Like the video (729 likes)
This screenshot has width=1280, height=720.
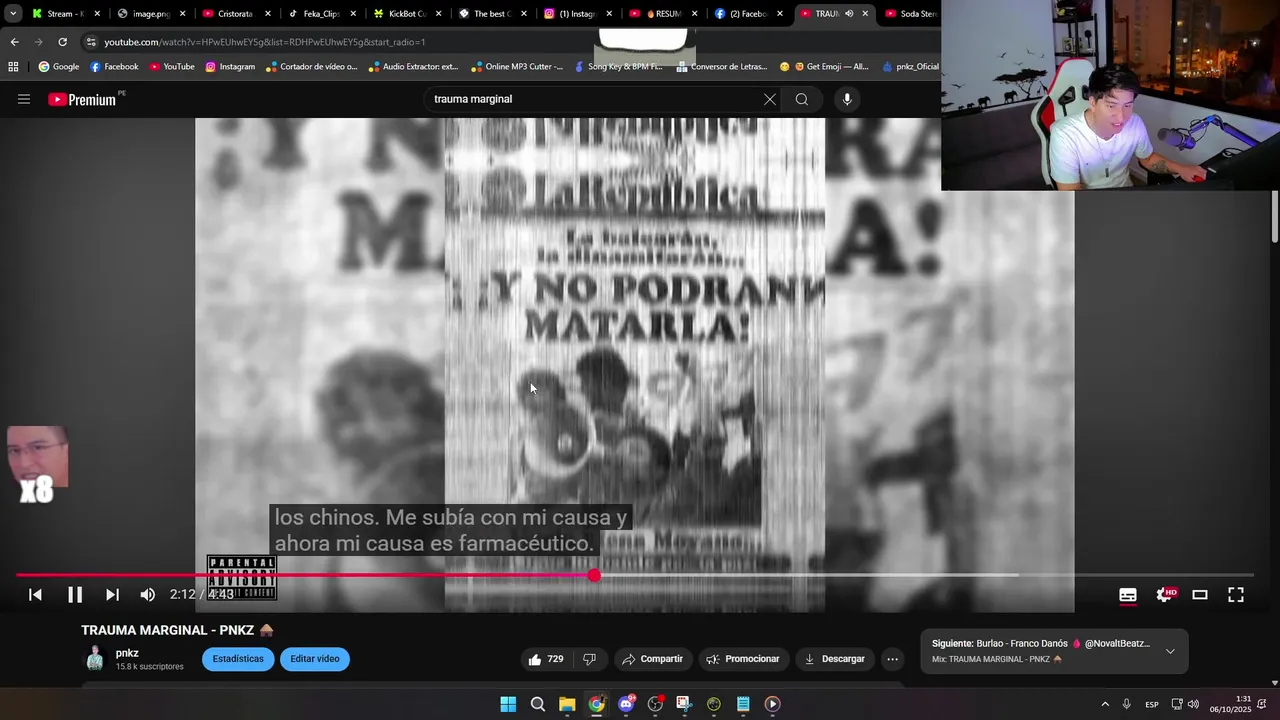click(x=546, y=659)
